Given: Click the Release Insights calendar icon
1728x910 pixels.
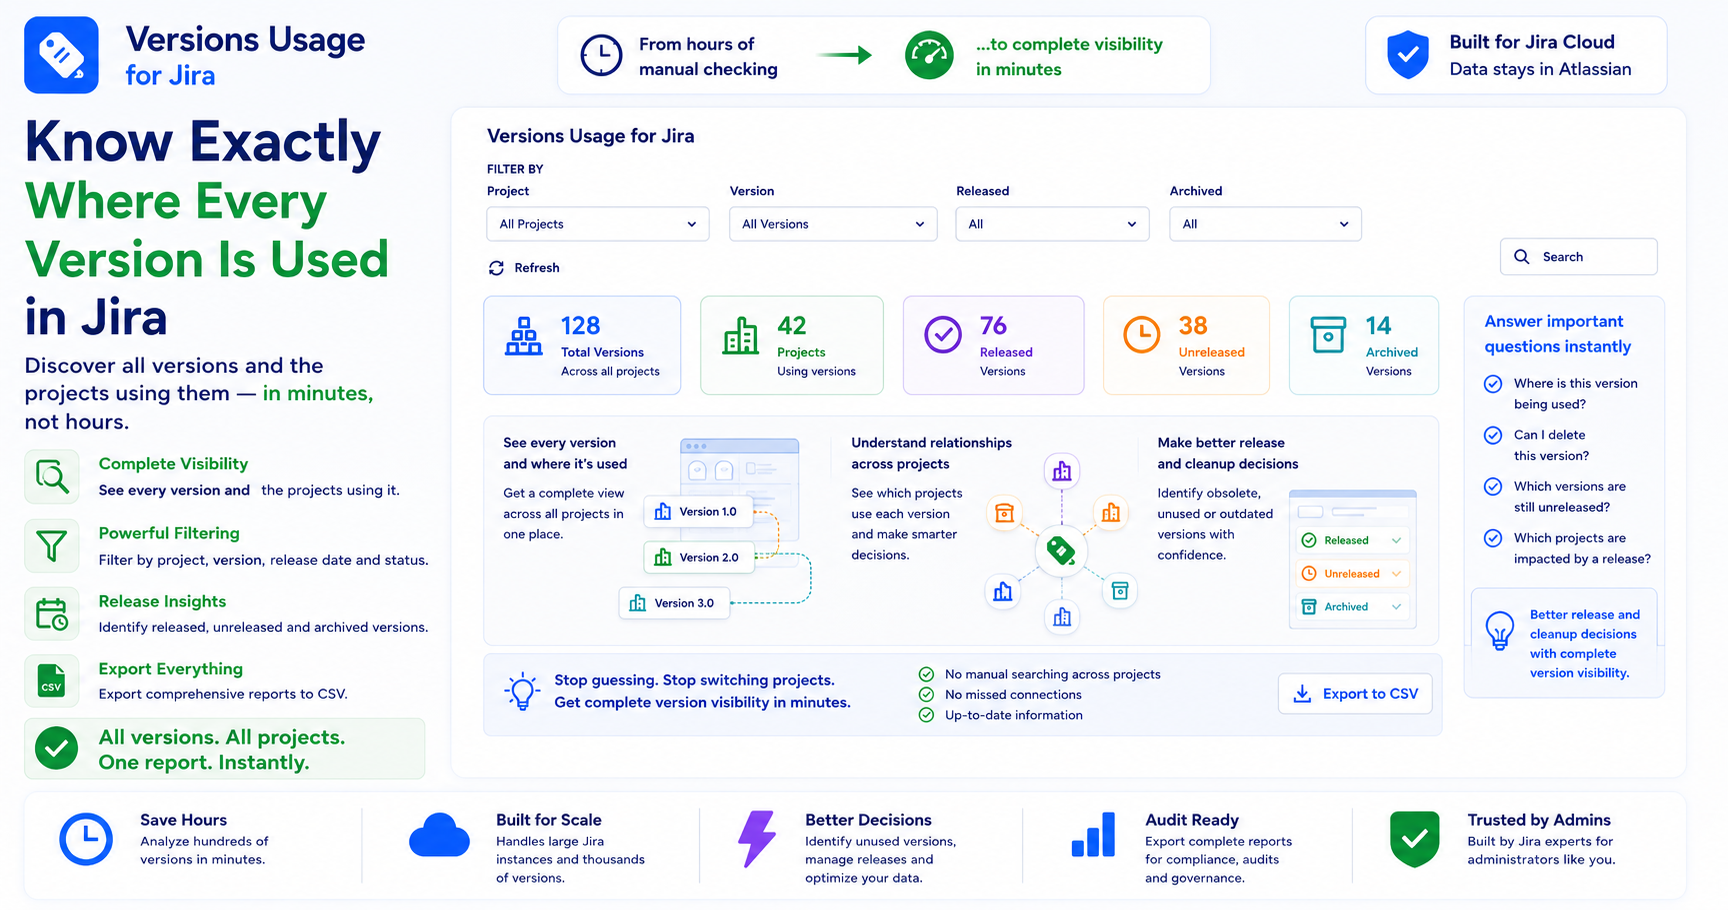Looking at the screenshot, I should point(52,614).
